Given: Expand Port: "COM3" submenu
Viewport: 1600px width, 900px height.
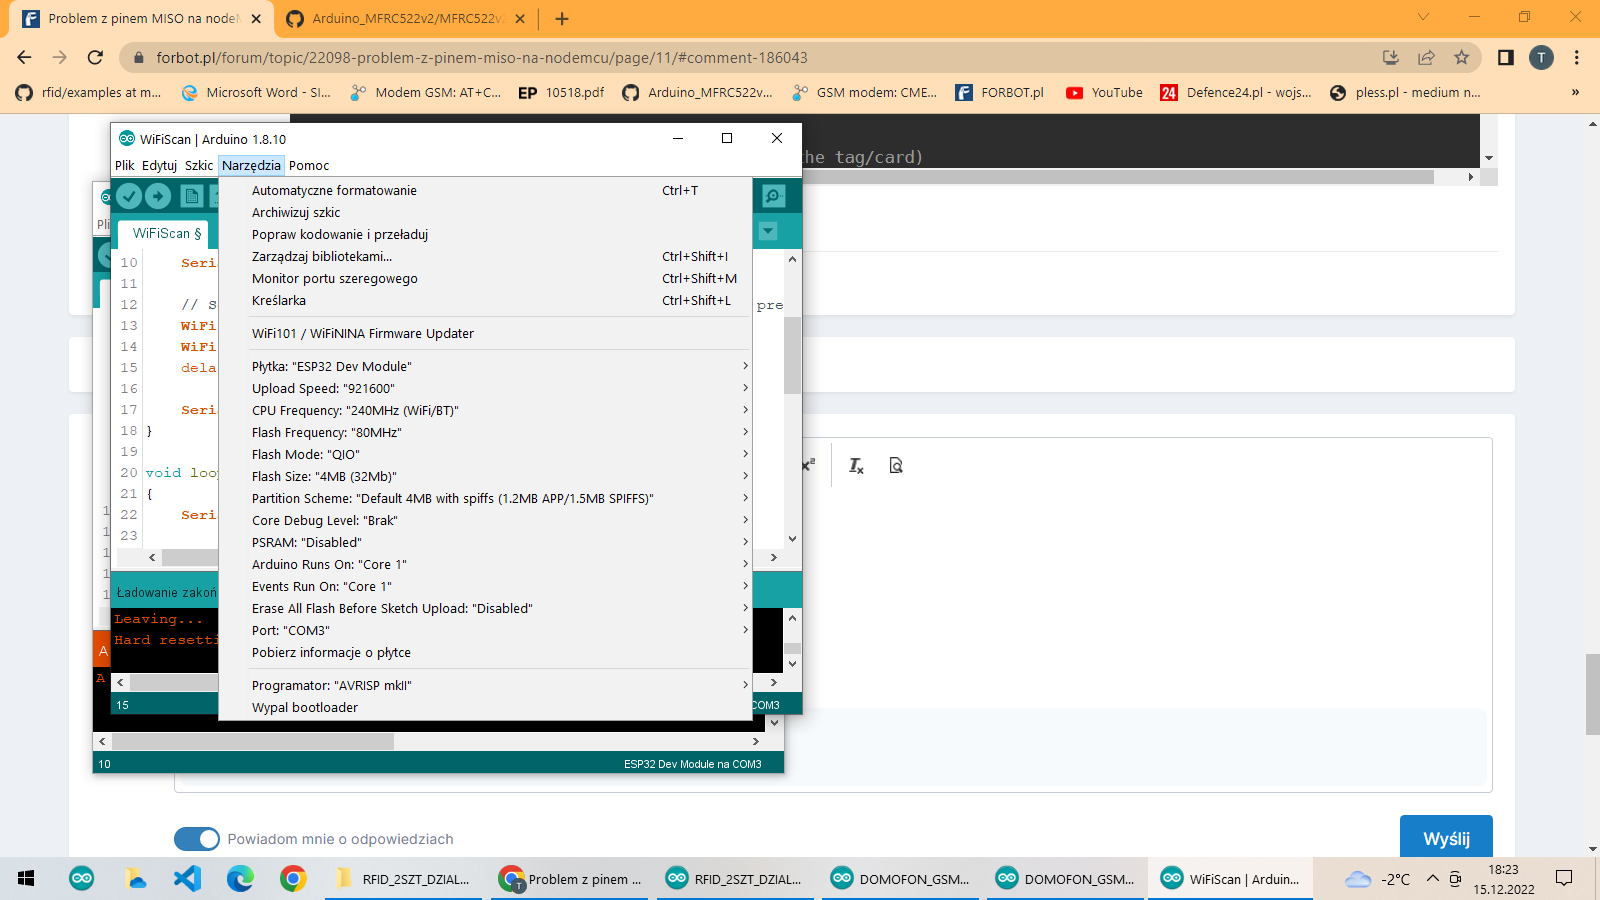Looking at the screenshot, I should pos(485,630).
